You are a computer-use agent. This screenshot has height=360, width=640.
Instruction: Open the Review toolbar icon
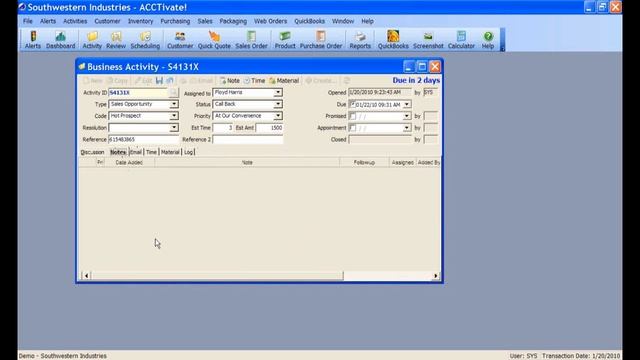click(116, 40)
